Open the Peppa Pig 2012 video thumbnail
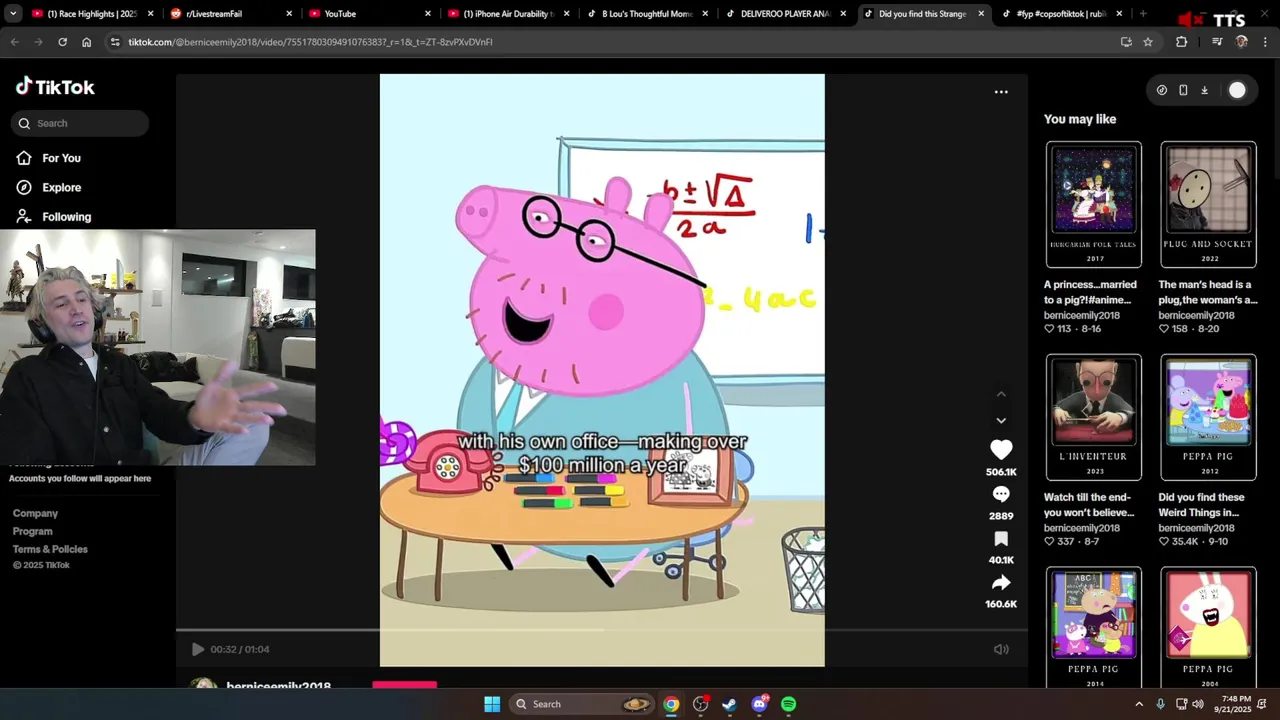This screenshot has height=720, width=1280. click(x=1208, y=417)
